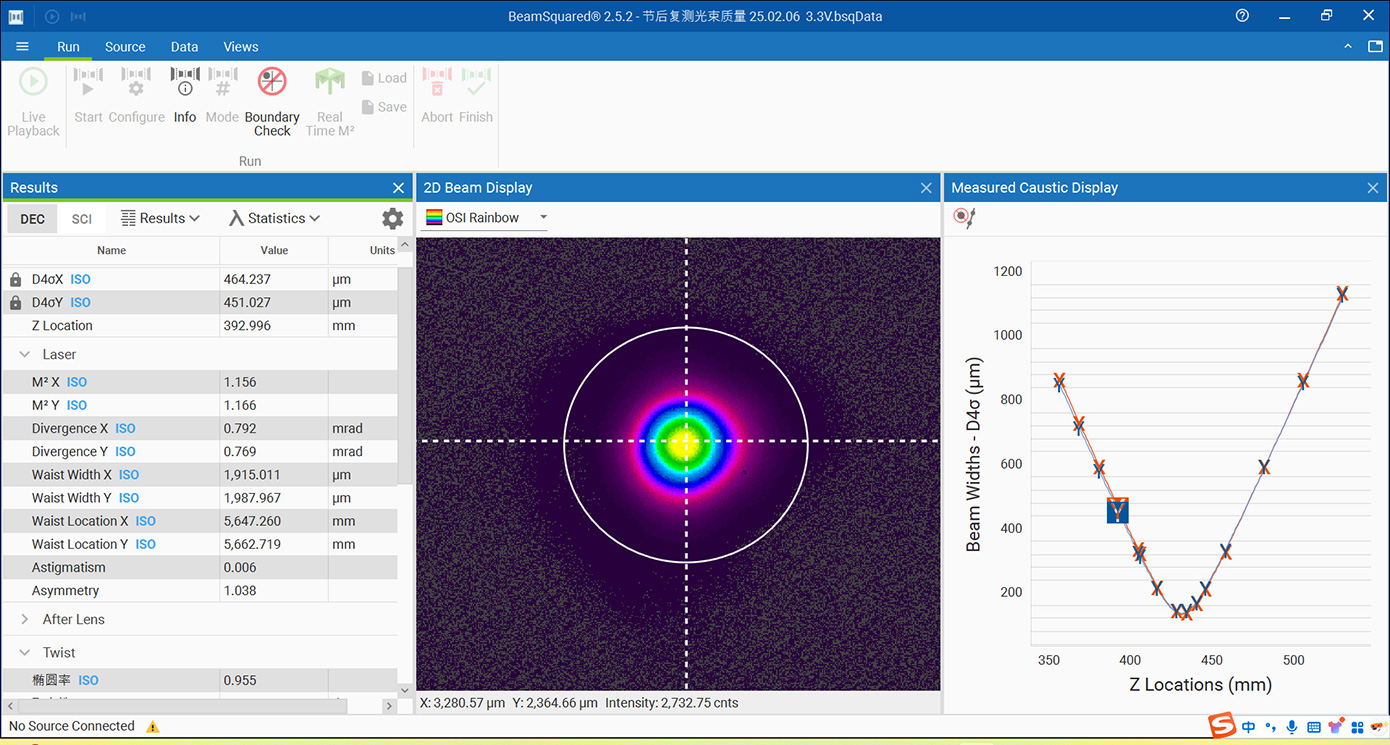Image resolution: width=1390 pixels, height=745 pixels.
Task: Open the Views ribbon tab
Action: pos(240,47)
